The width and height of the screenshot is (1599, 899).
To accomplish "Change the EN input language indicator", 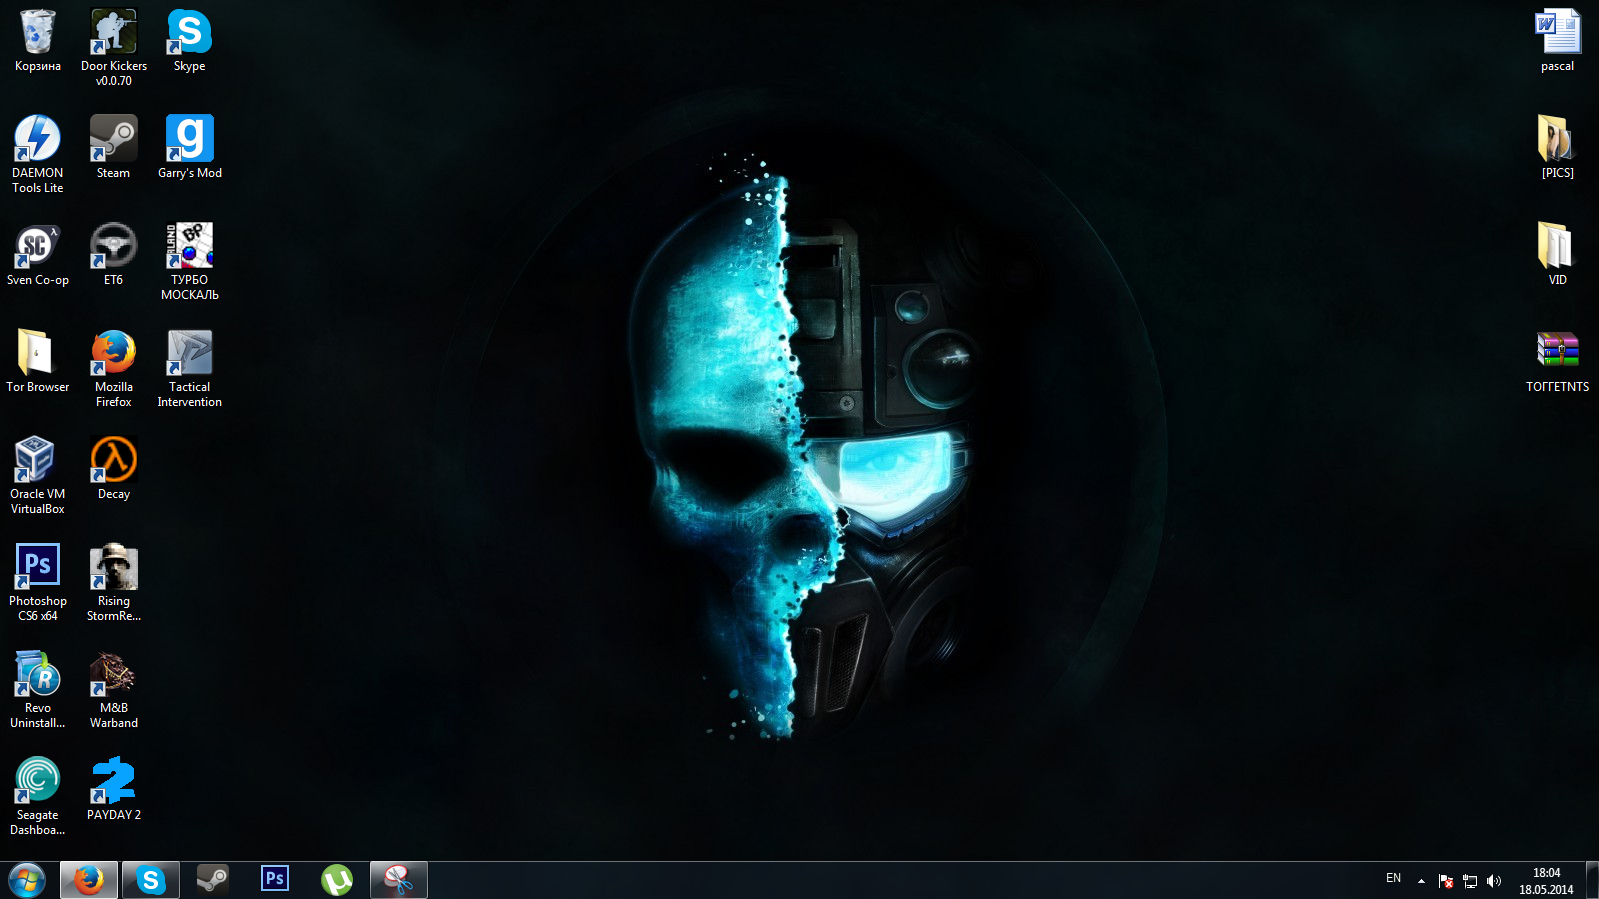I will coord(1393,879).
